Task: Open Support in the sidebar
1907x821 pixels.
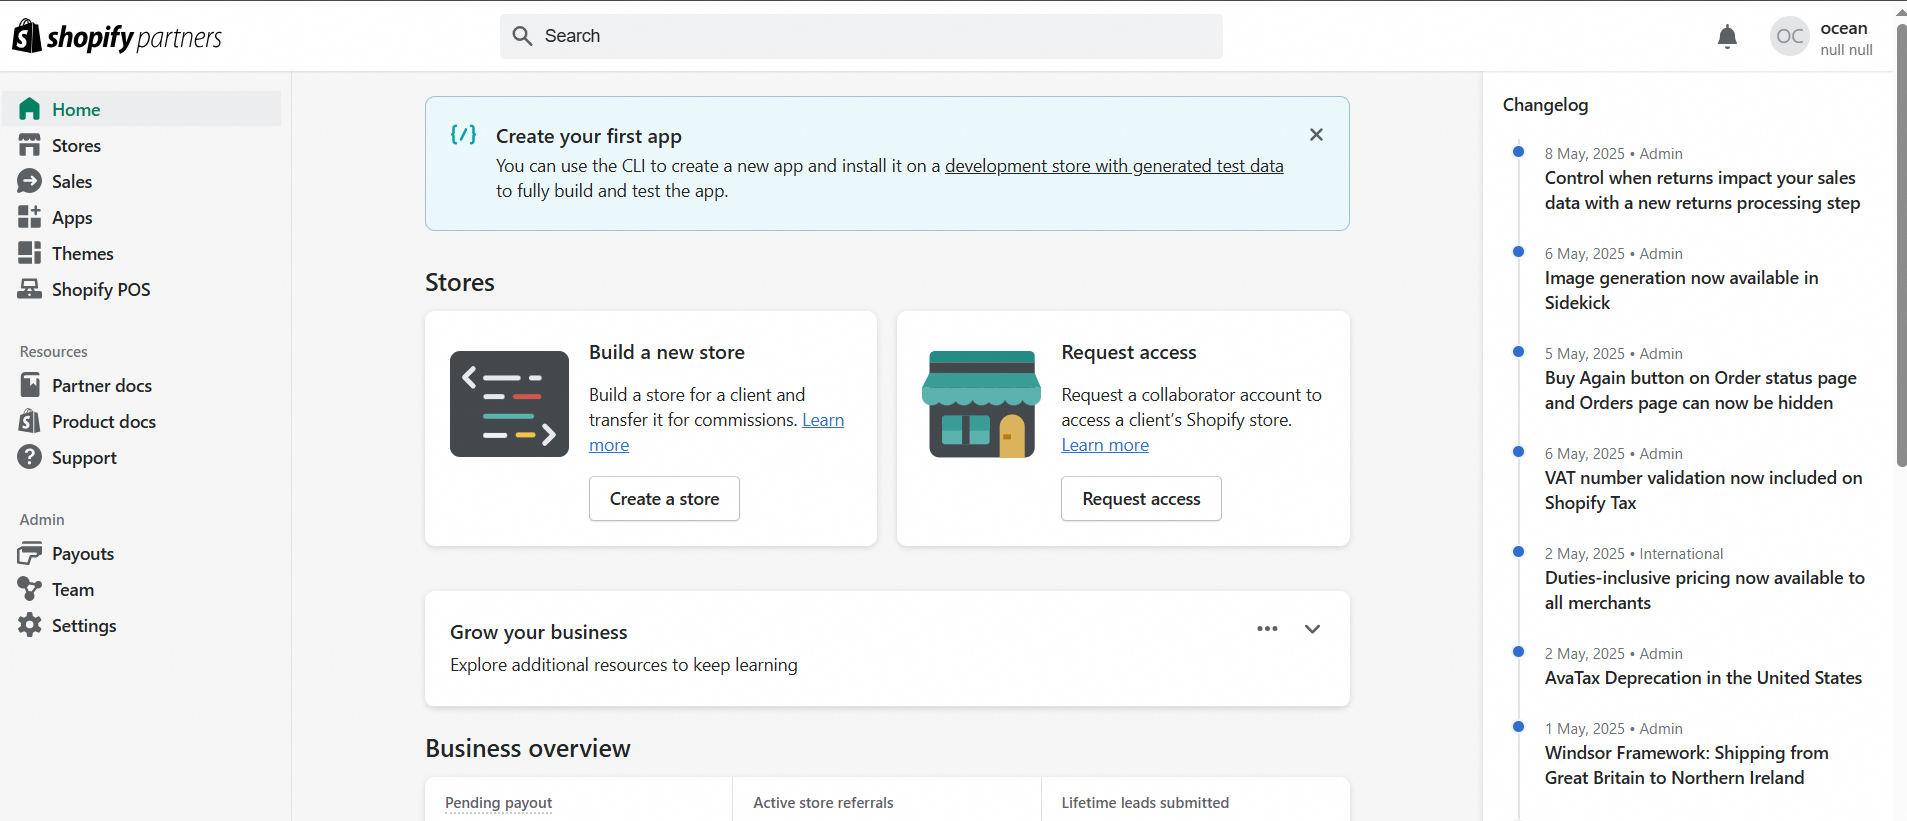Action: pos(141,457)
